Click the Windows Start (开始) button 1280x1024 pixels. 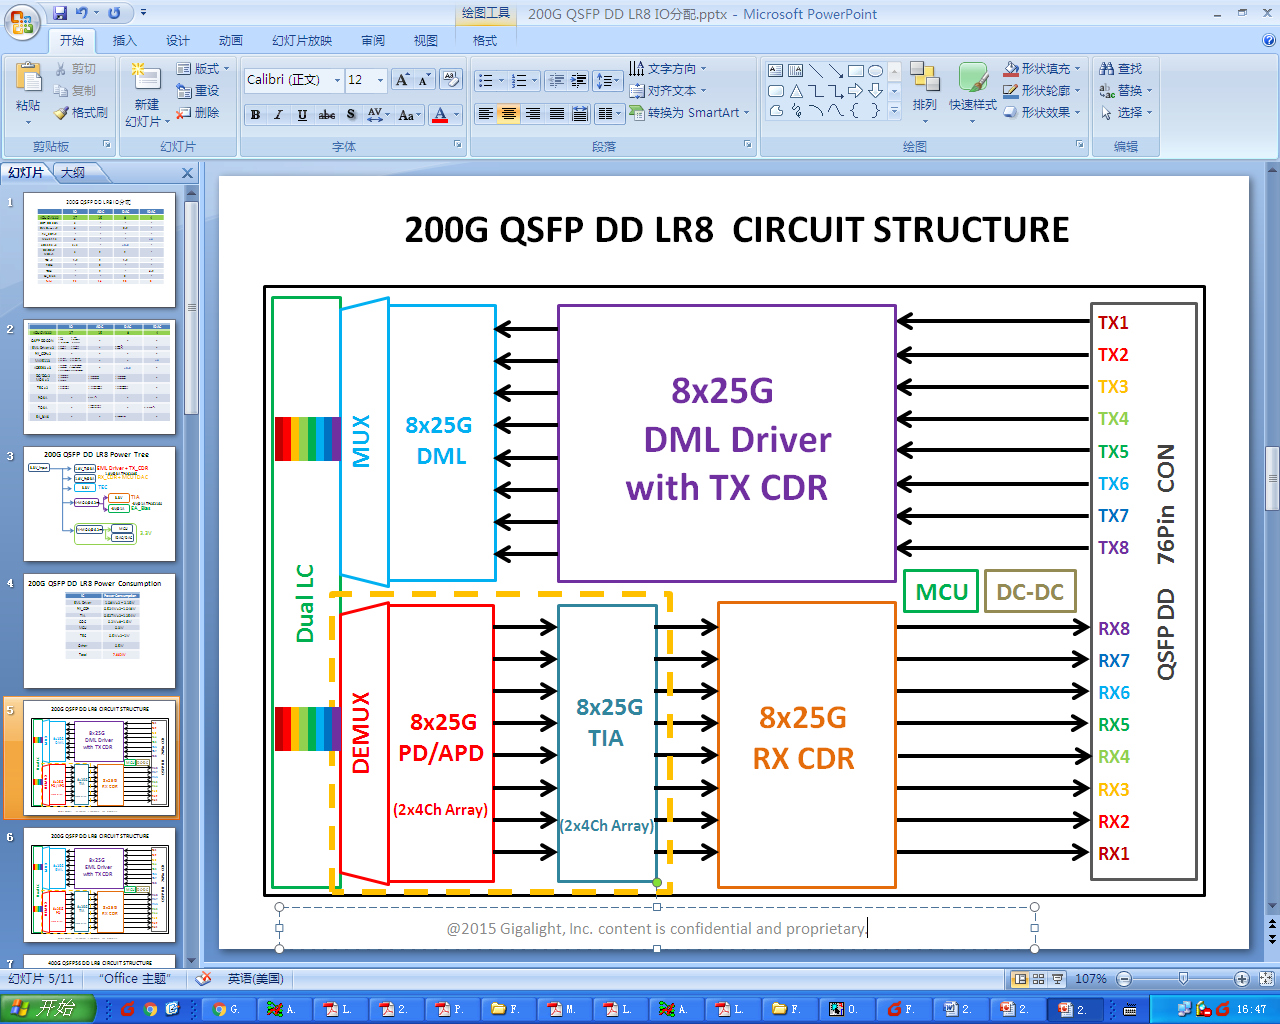pos(48,1009)
